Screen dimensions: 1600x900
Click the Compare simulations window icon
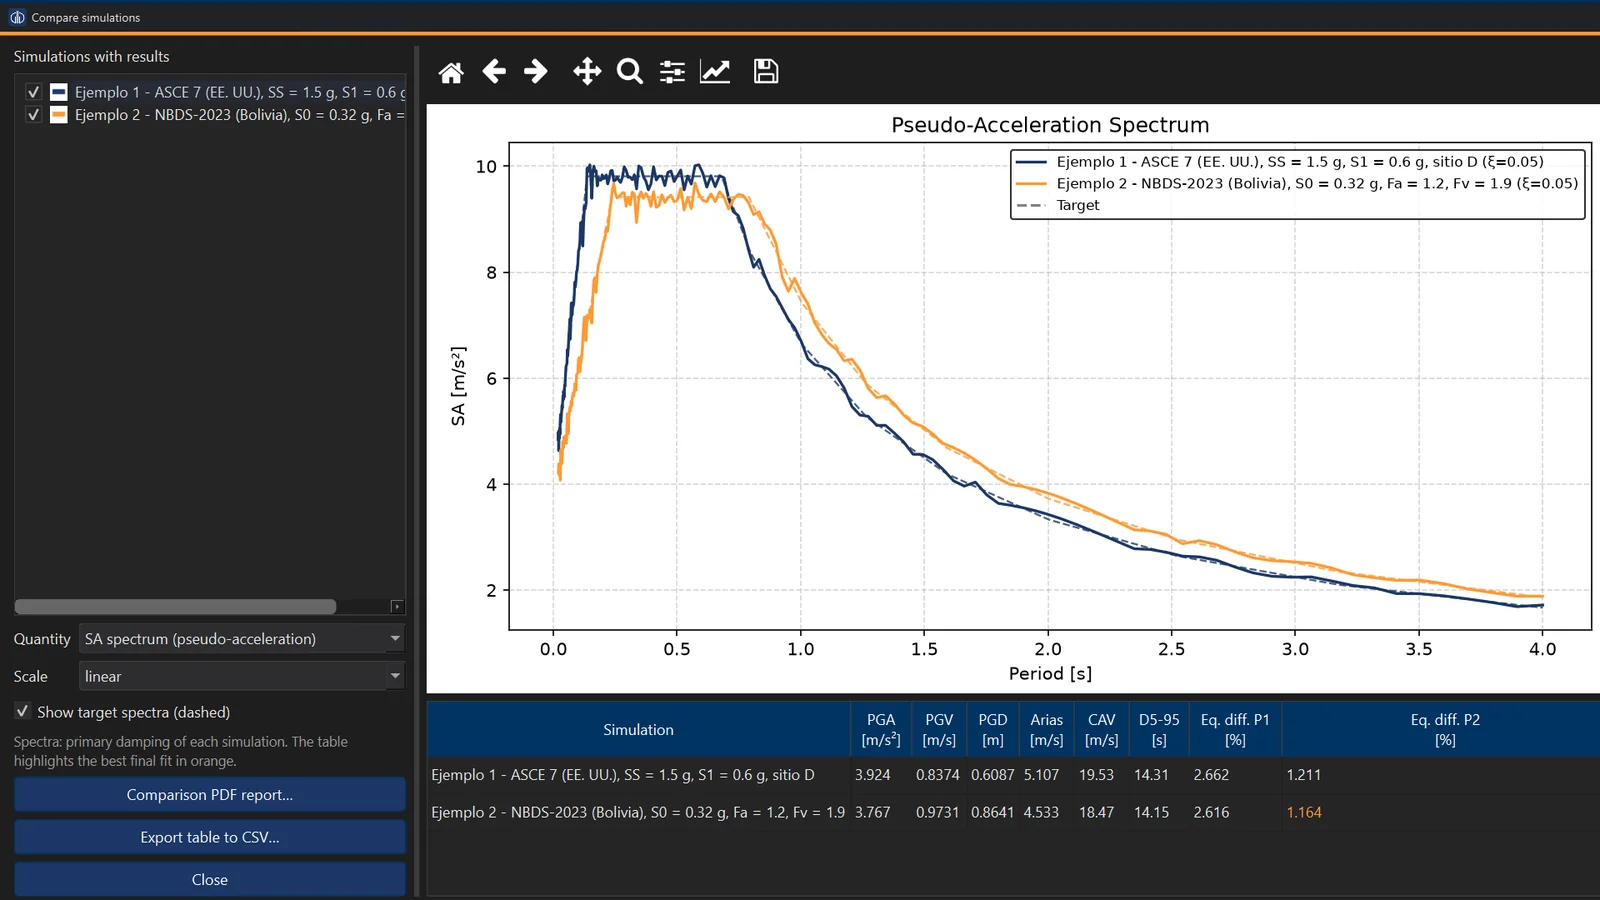tap(17, 17)
